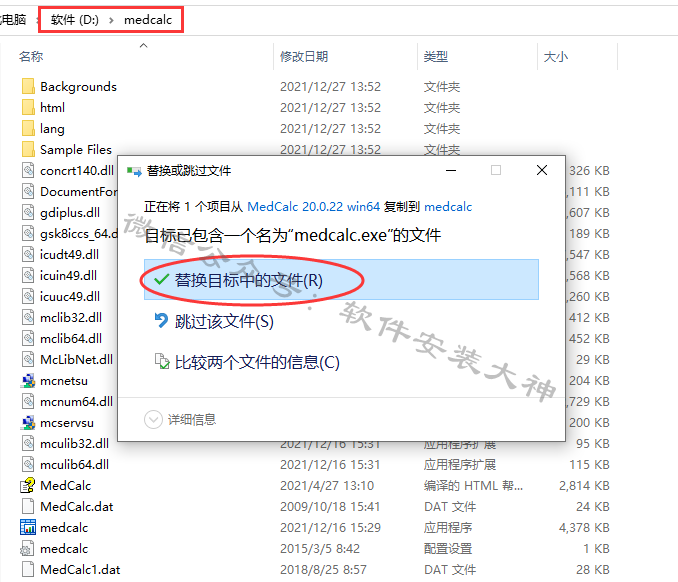
Task: Click the McLibNet.dll file icon
Action: tap(28, 359)
